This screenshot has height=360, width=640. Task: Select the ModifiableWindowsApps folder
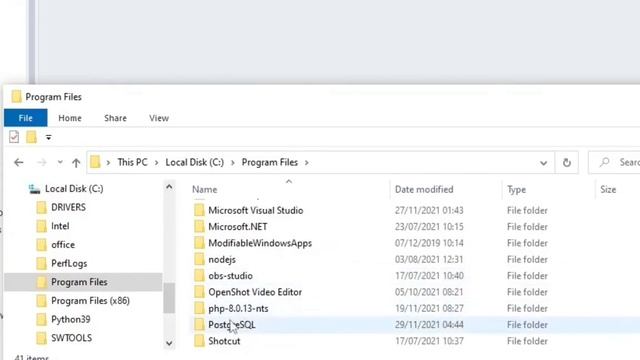pyautogui.click(x=260, y=243)
